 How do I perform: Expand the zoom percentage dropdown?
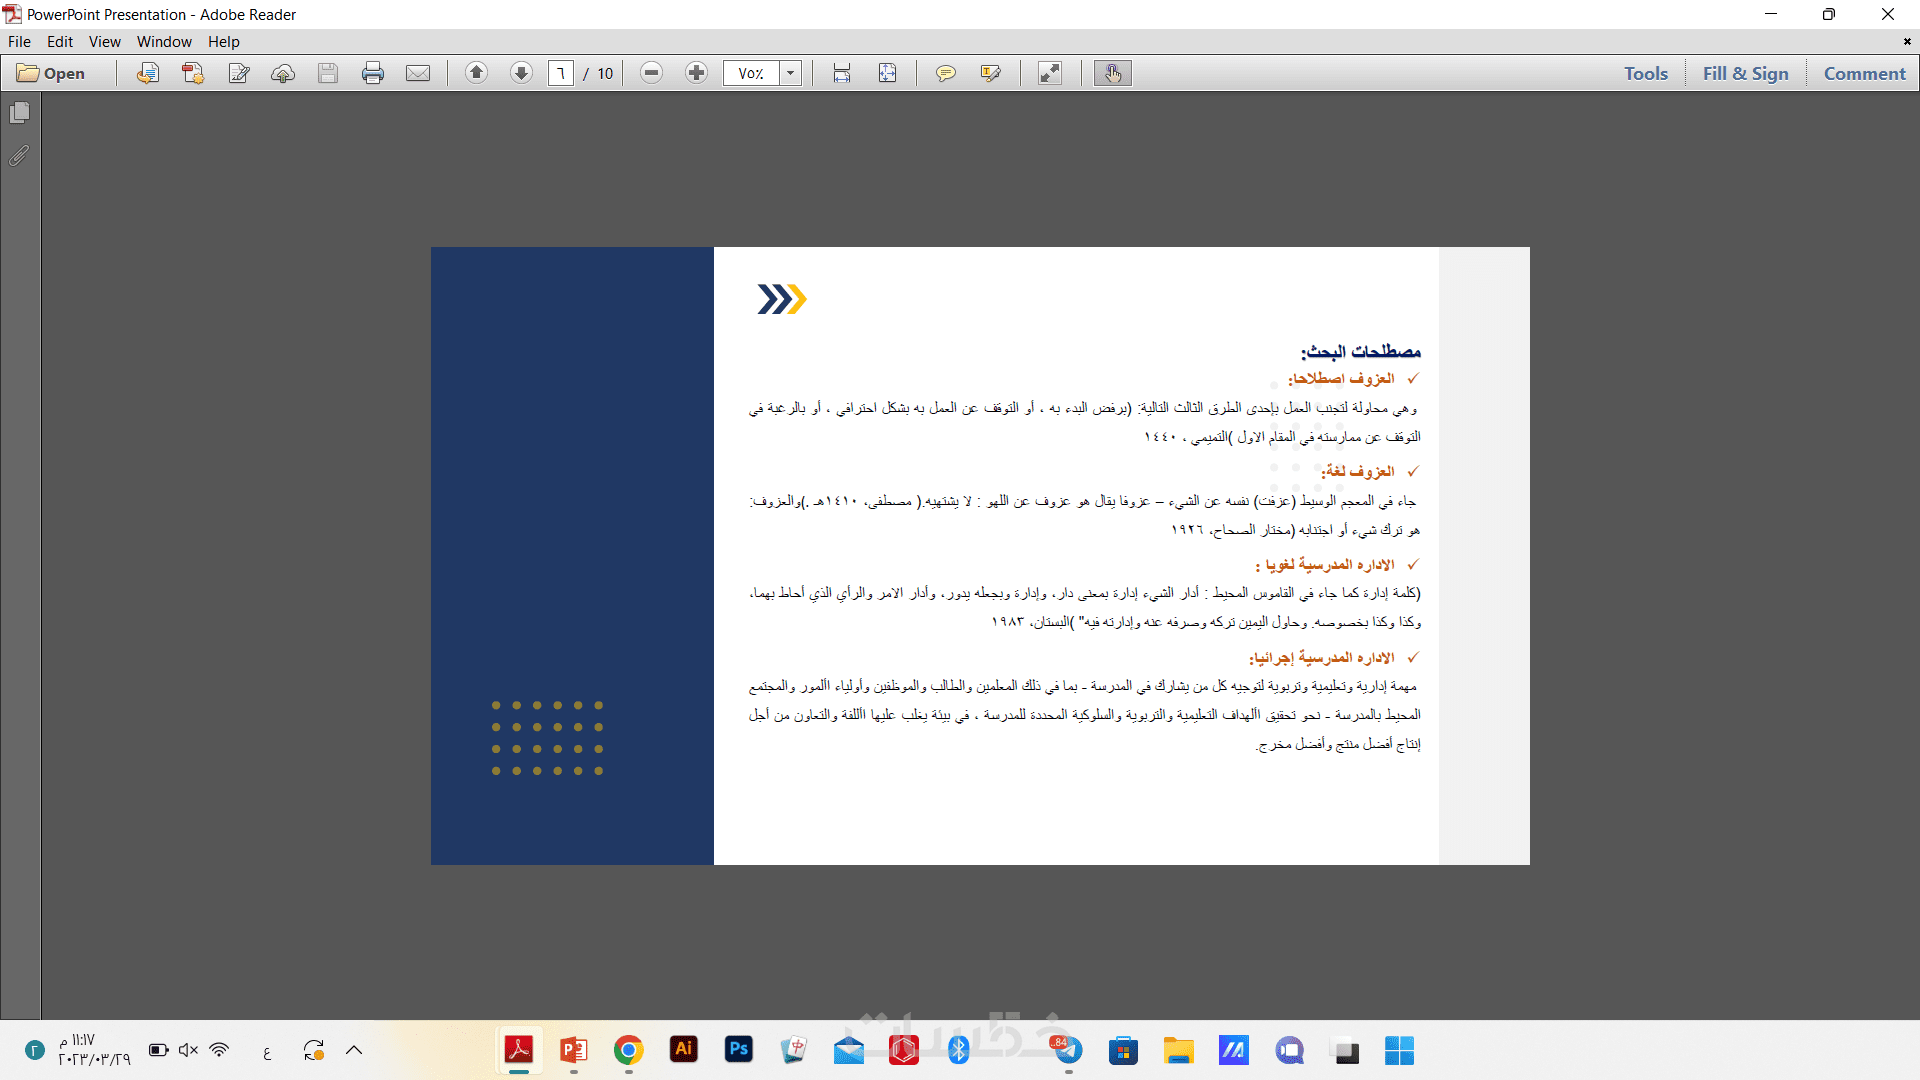tap(791, 73)
